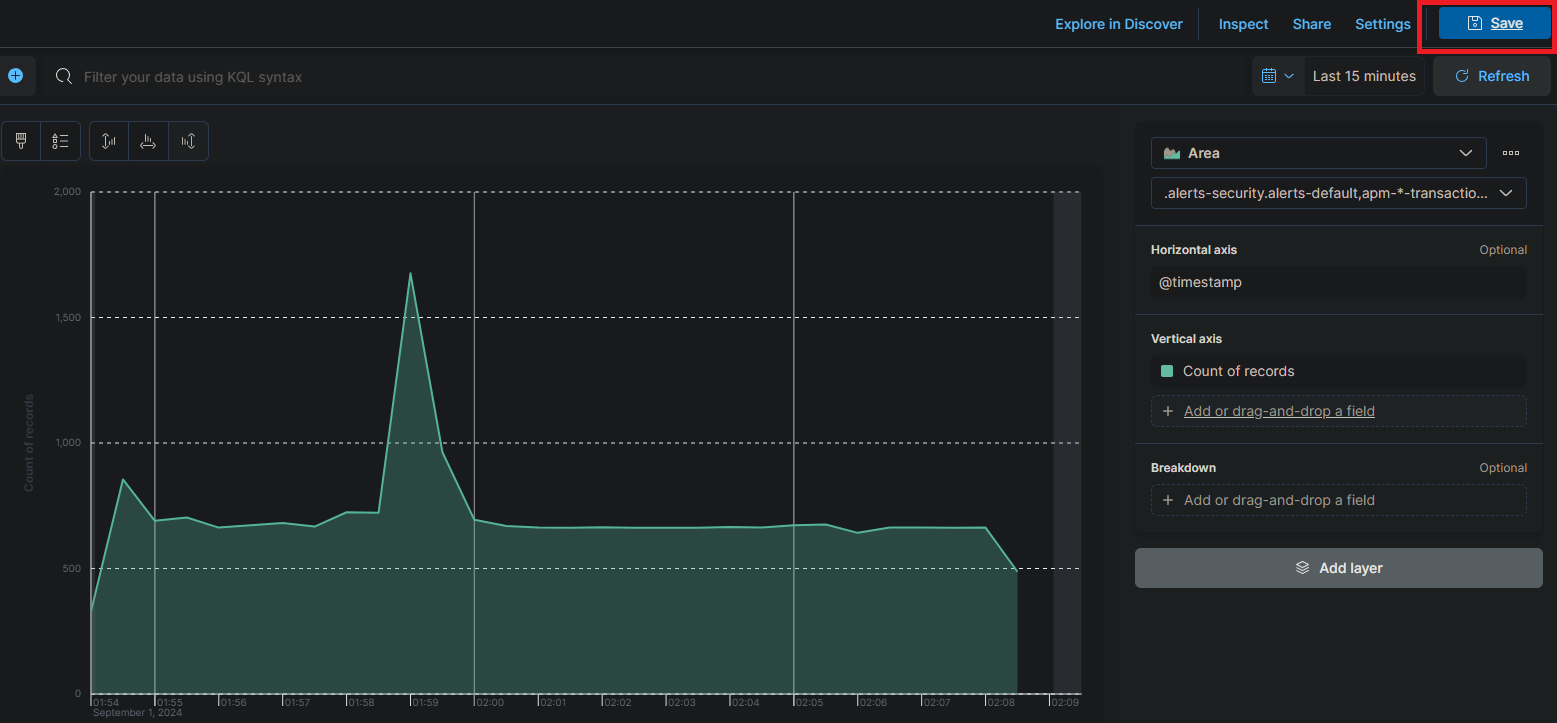Click the calendar quick-select icon
This screenshot has width=1557, height=723.
point(1277,76)
